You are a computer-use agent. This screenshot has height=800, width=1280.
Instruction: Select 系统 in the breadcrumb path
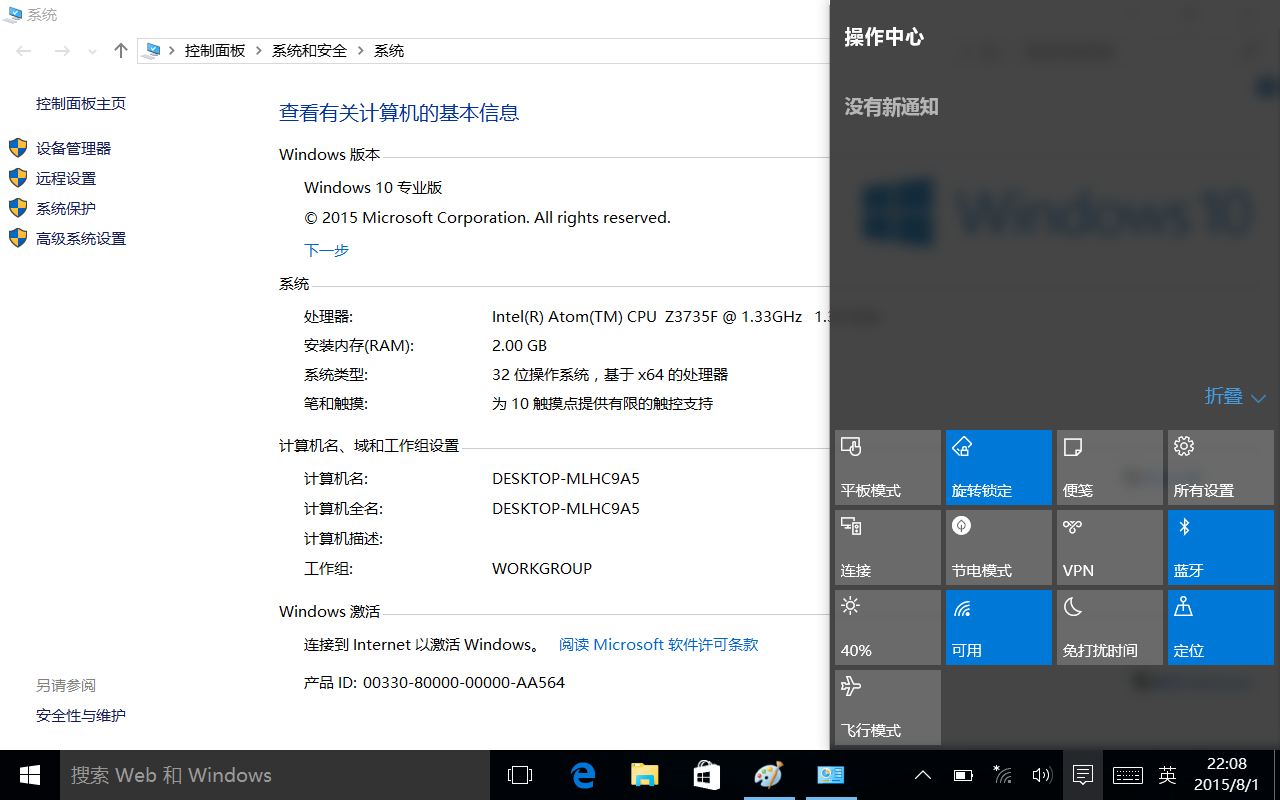(389, 51)
